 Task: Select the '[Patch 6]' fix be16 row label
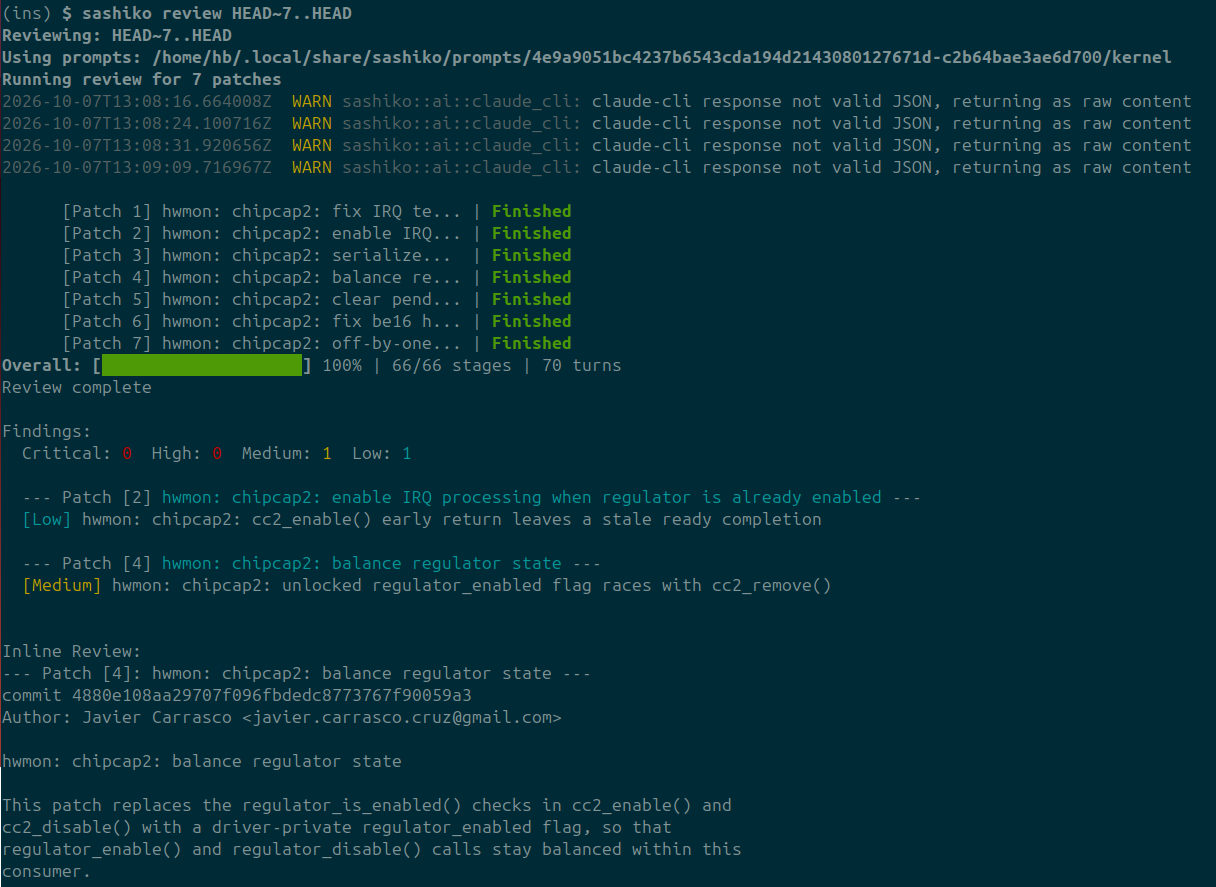tap(262, 321)
